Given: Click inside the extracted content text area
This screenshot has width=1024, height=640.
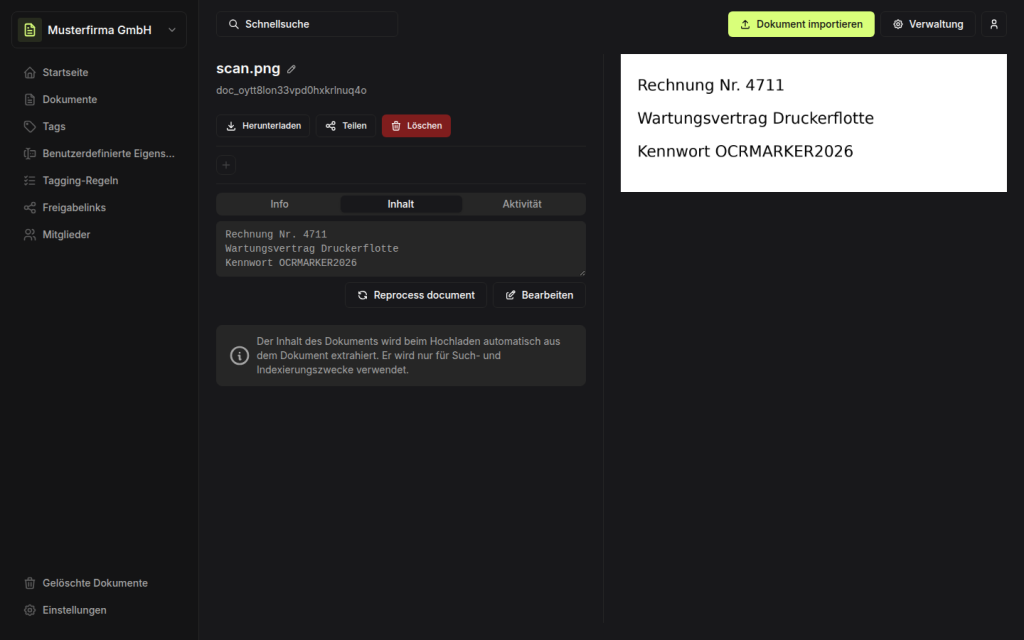Looking at the screenshot, I should (401, 249).
